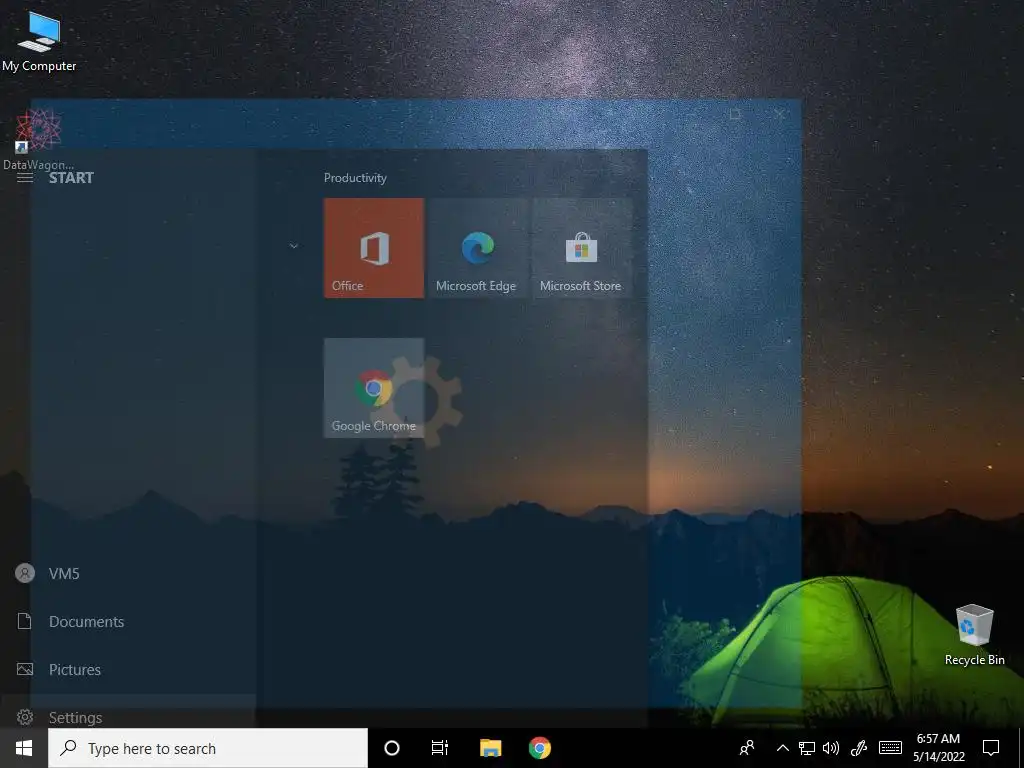Open the Microsoft Store tile
1024x768 pixels.
tap(581, 248)
